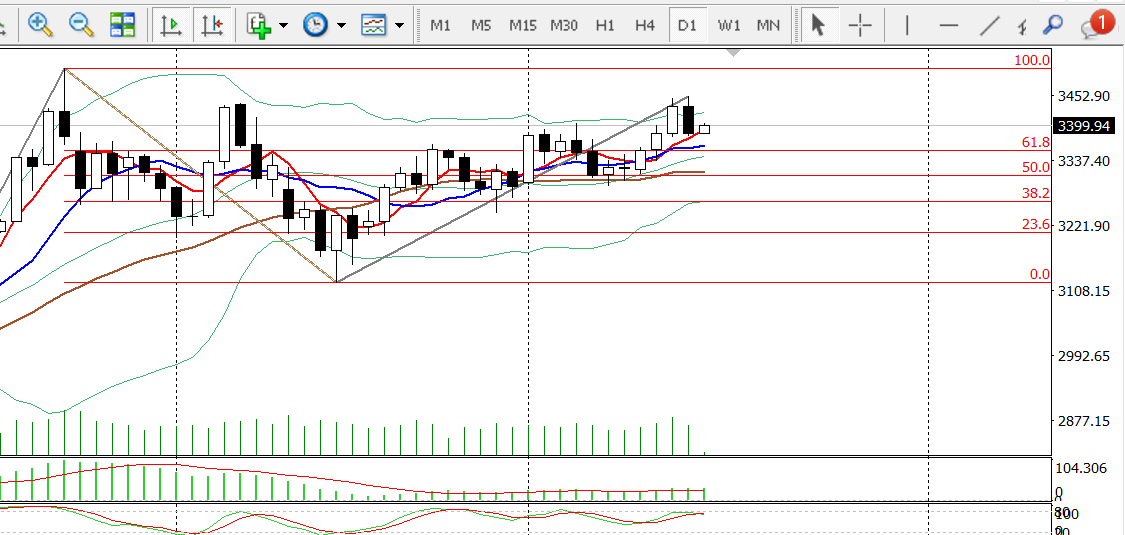Tile chart windows with the grid icon
The width and height of the screenshot is (1125, 535).
click(x=123, y=25)
